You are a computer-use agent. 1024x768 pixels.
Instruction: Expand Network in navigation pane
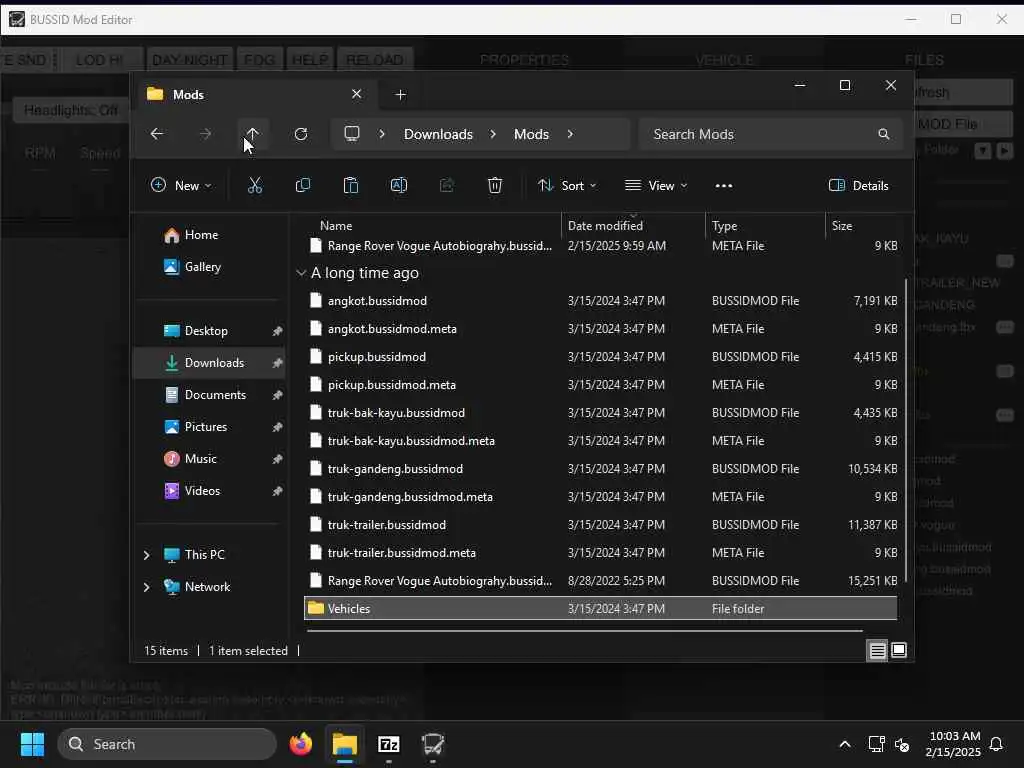pos(146,586)
